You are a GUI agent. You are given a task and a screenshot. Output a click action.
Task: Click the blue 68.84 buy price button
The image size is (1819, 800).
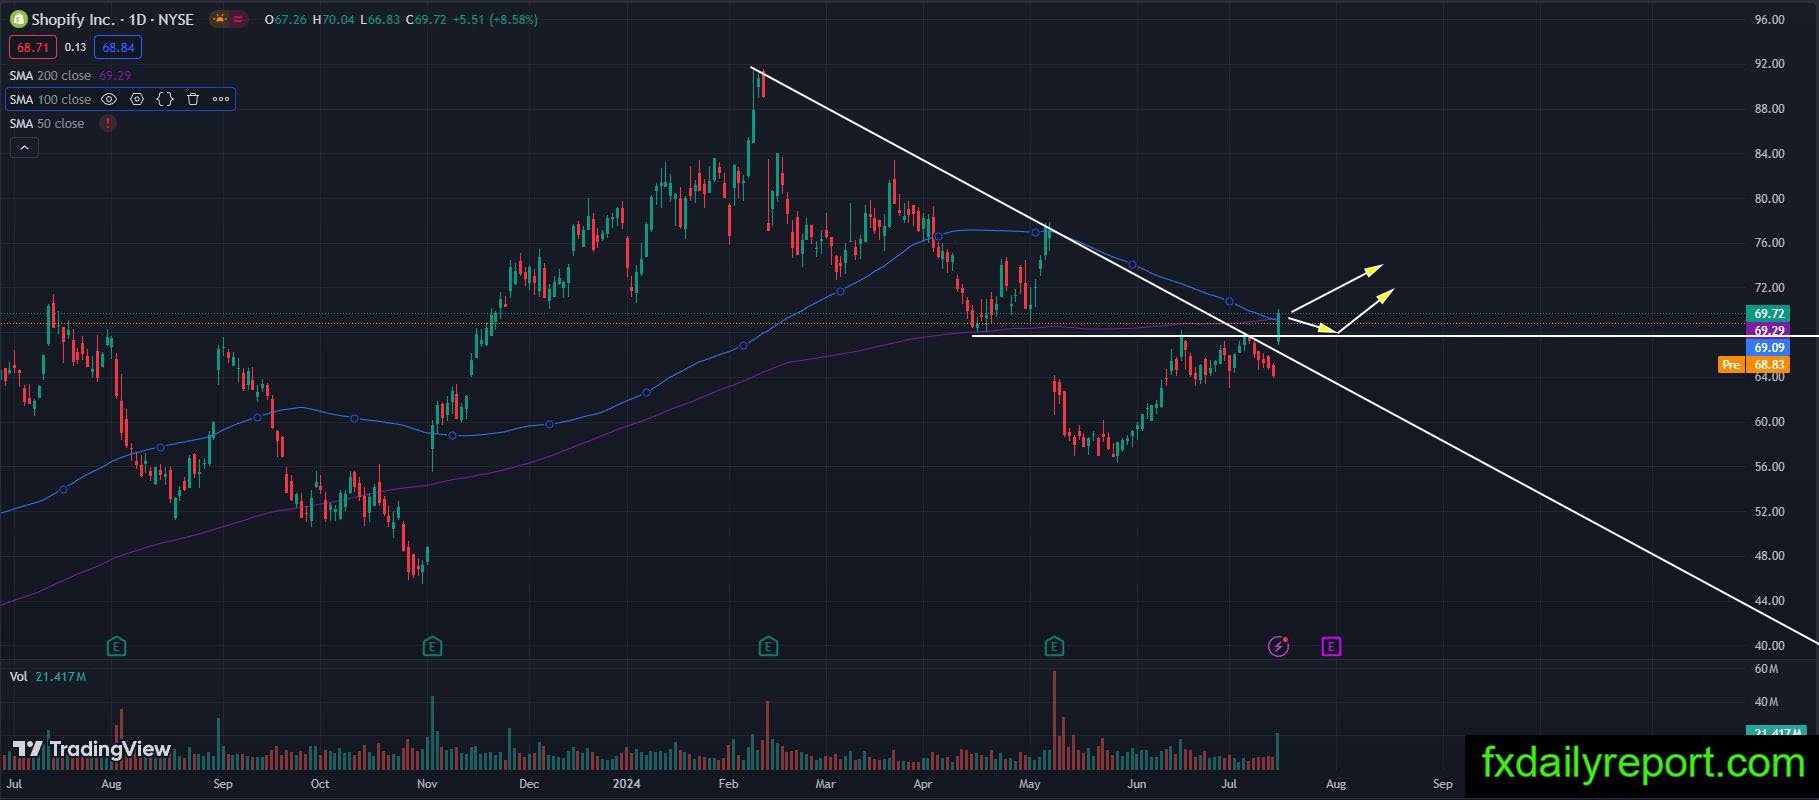tap(118, 47)
